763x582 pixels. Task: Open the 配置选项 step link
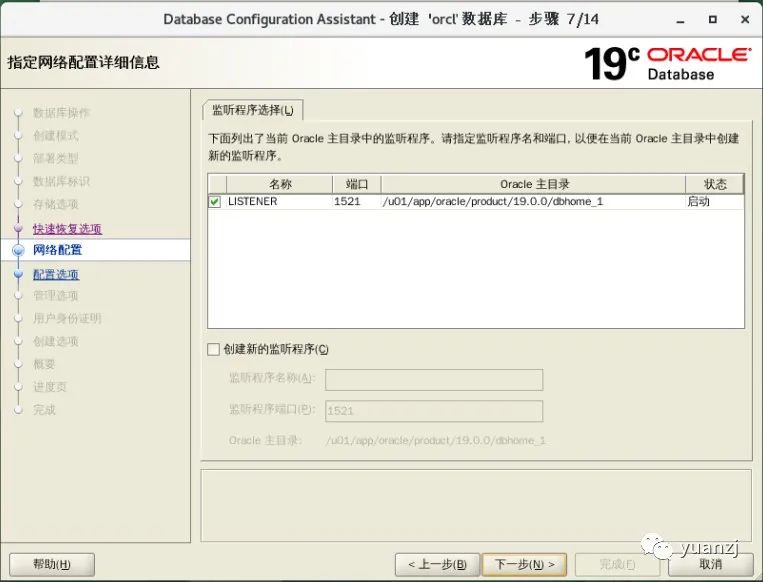click(x=56, y=274)
